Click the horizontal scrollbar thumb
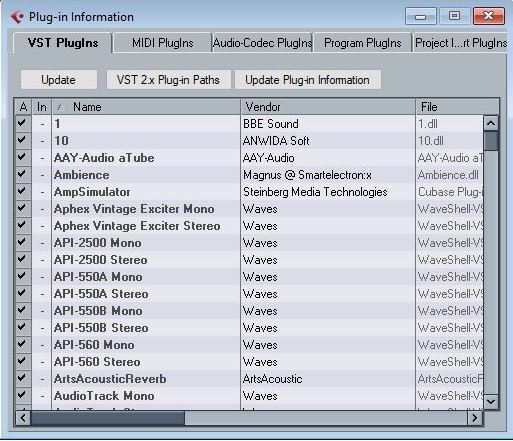This screenshot has height=441, width=513. pos(108,418)
